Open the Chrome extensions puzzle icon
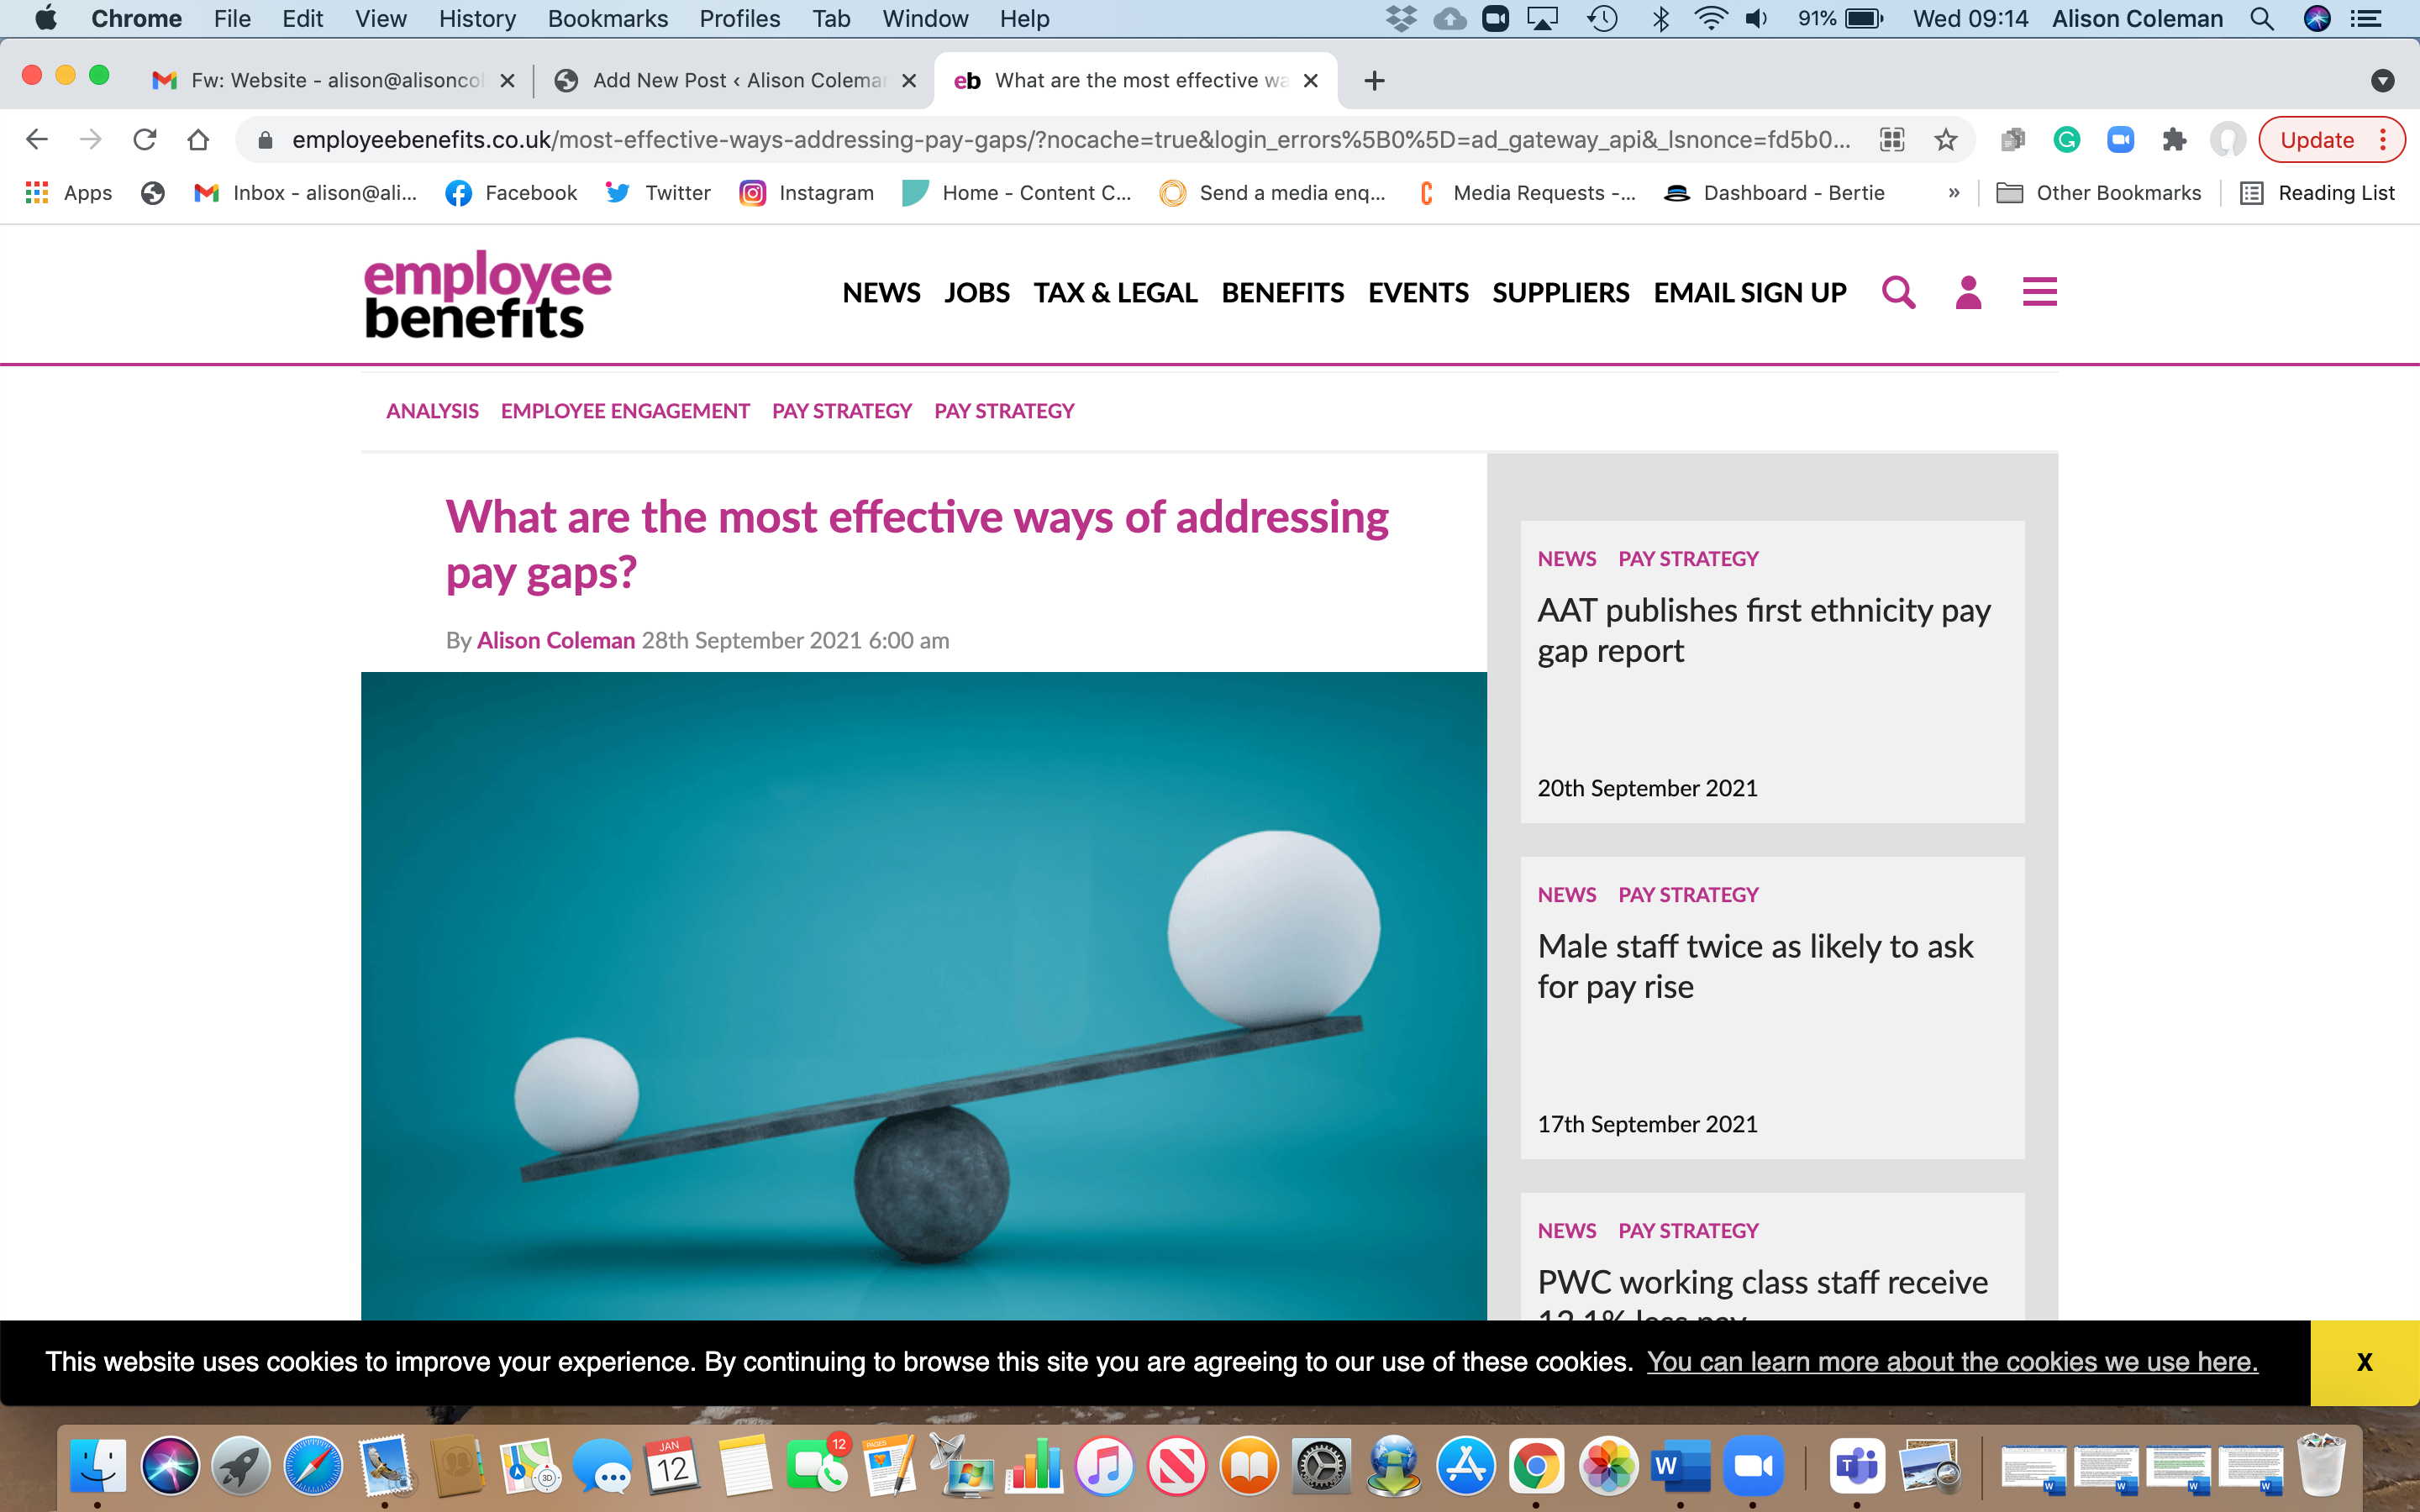 tap(2174, 140)
